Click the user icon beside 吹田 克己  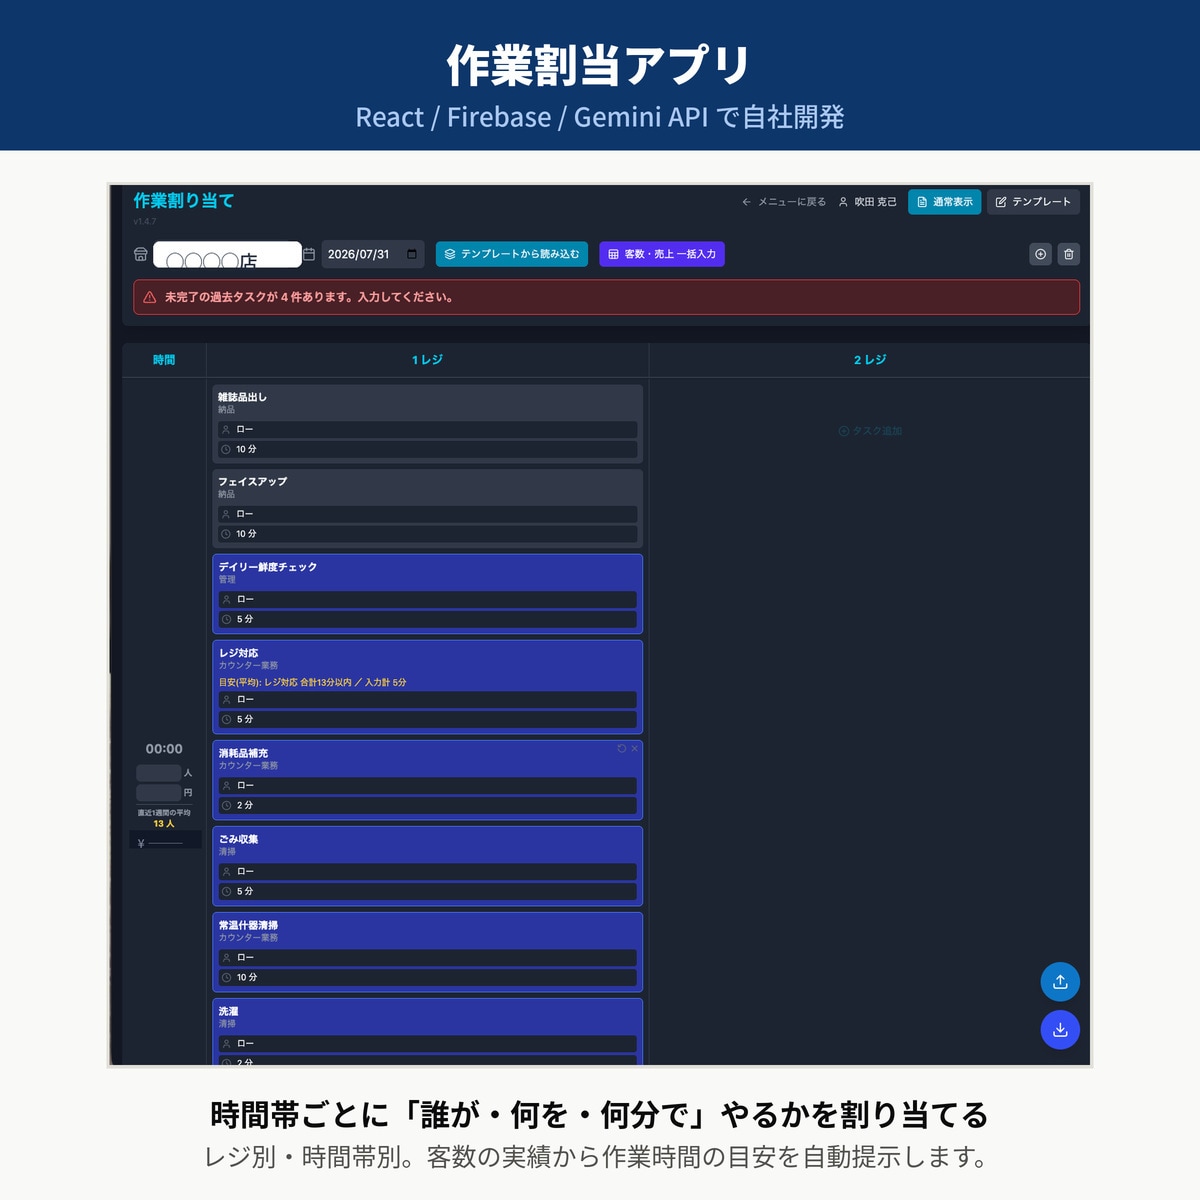point(843,202)
